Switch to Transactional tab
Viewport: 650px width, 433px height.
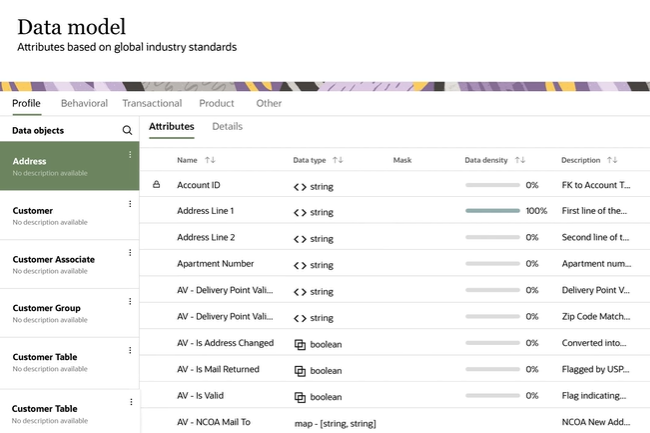[x=152, y=103]
